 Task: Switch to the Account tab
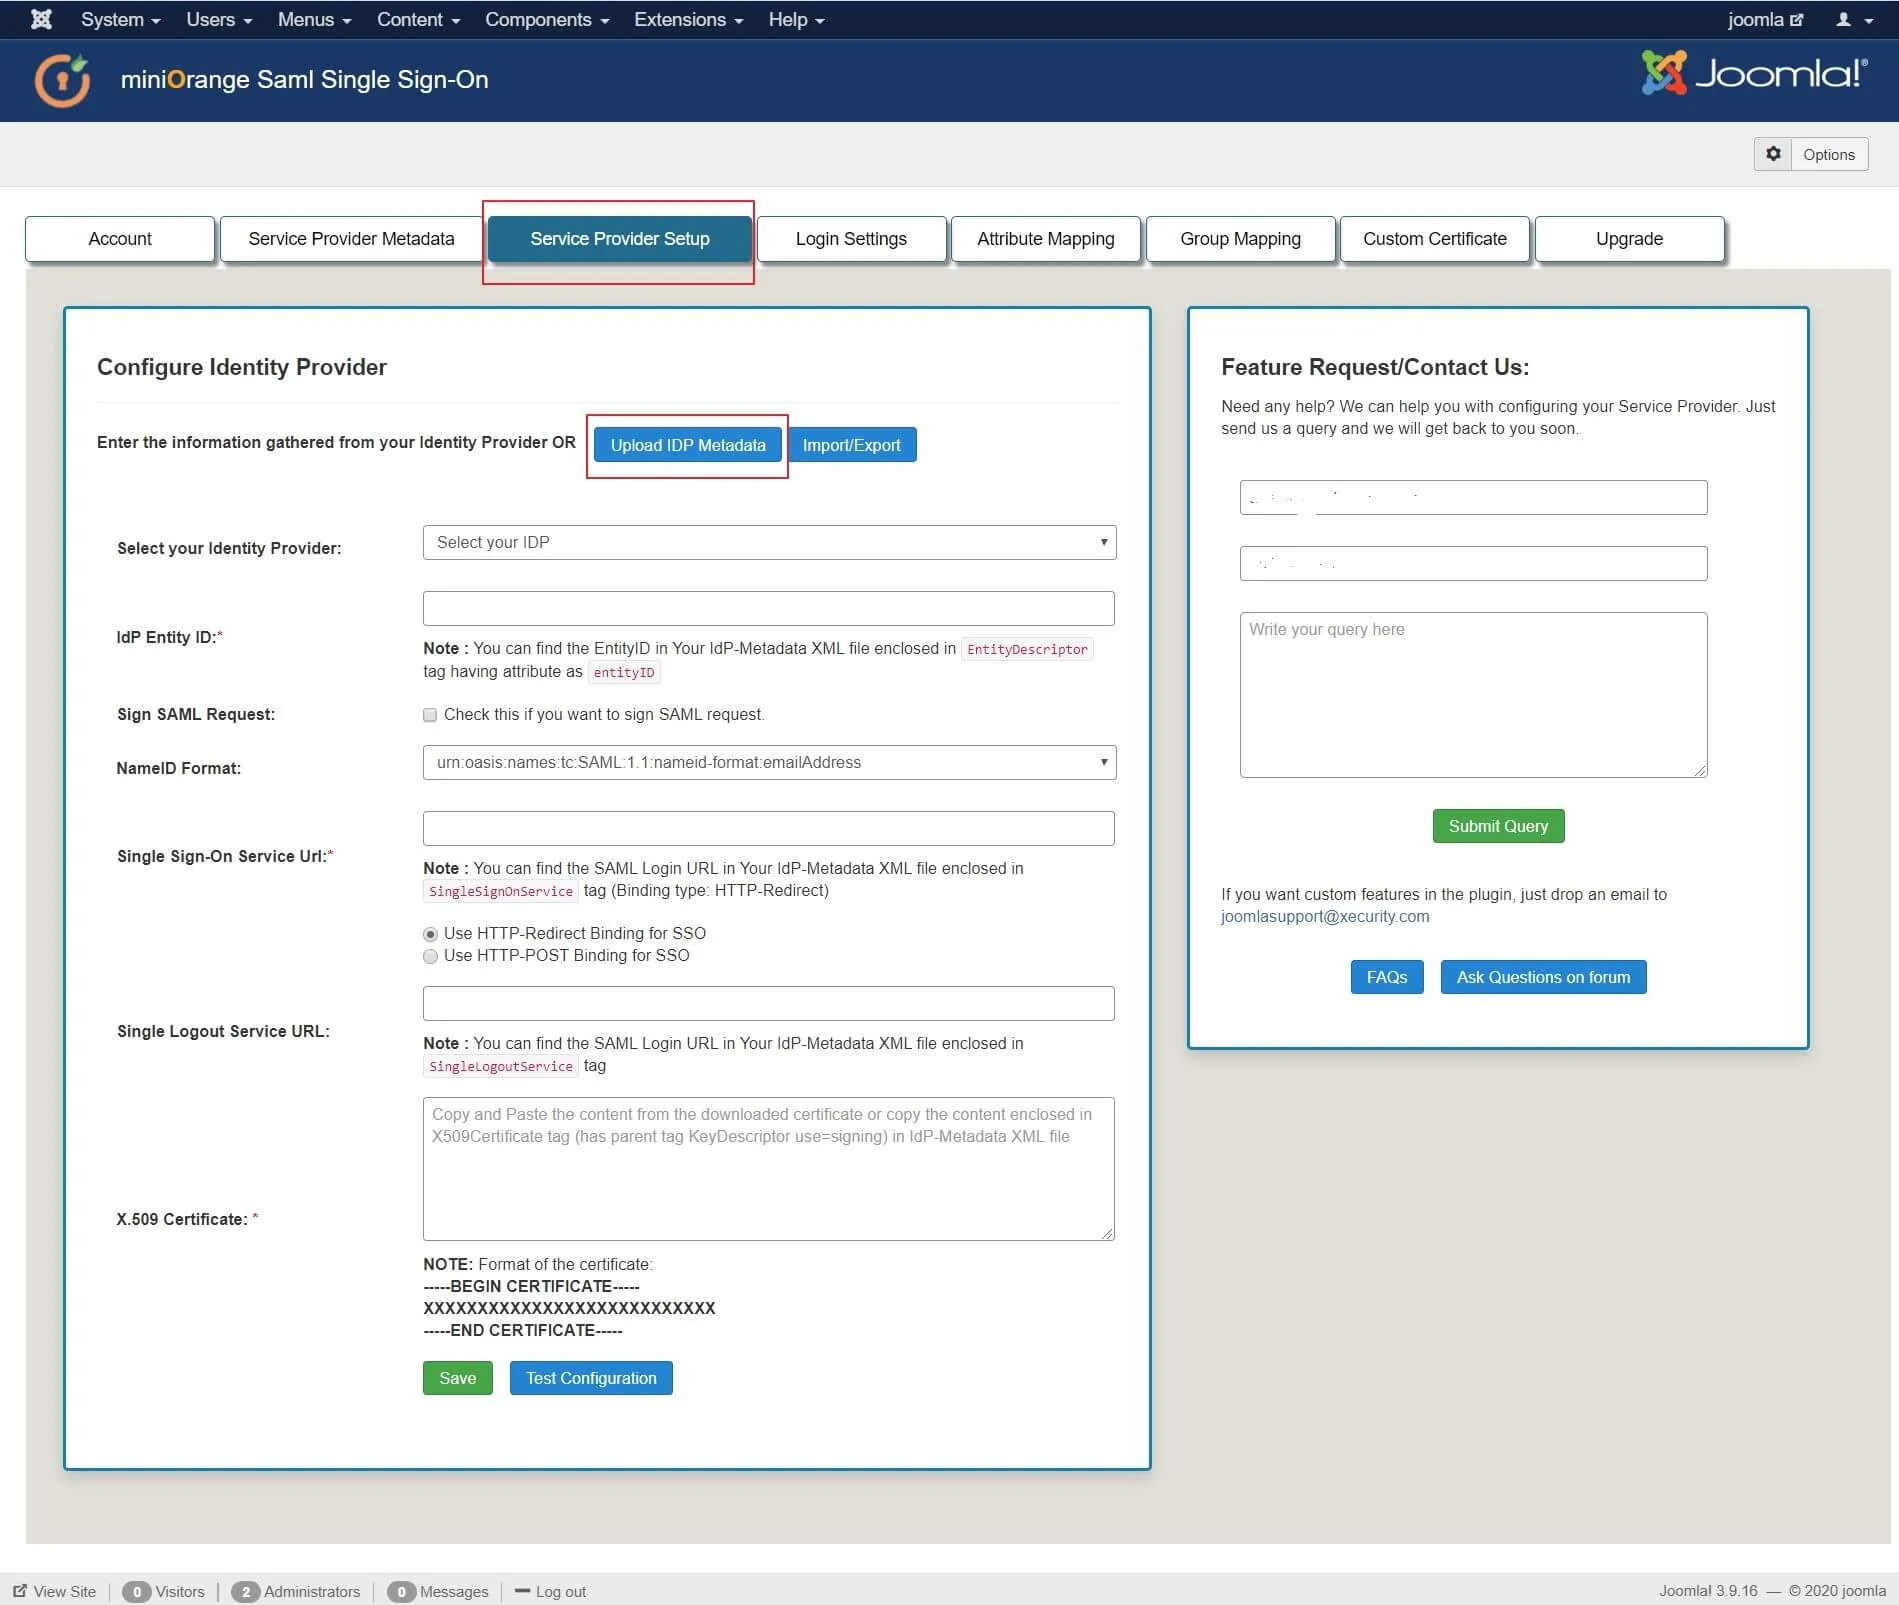[x=120, y=239]
